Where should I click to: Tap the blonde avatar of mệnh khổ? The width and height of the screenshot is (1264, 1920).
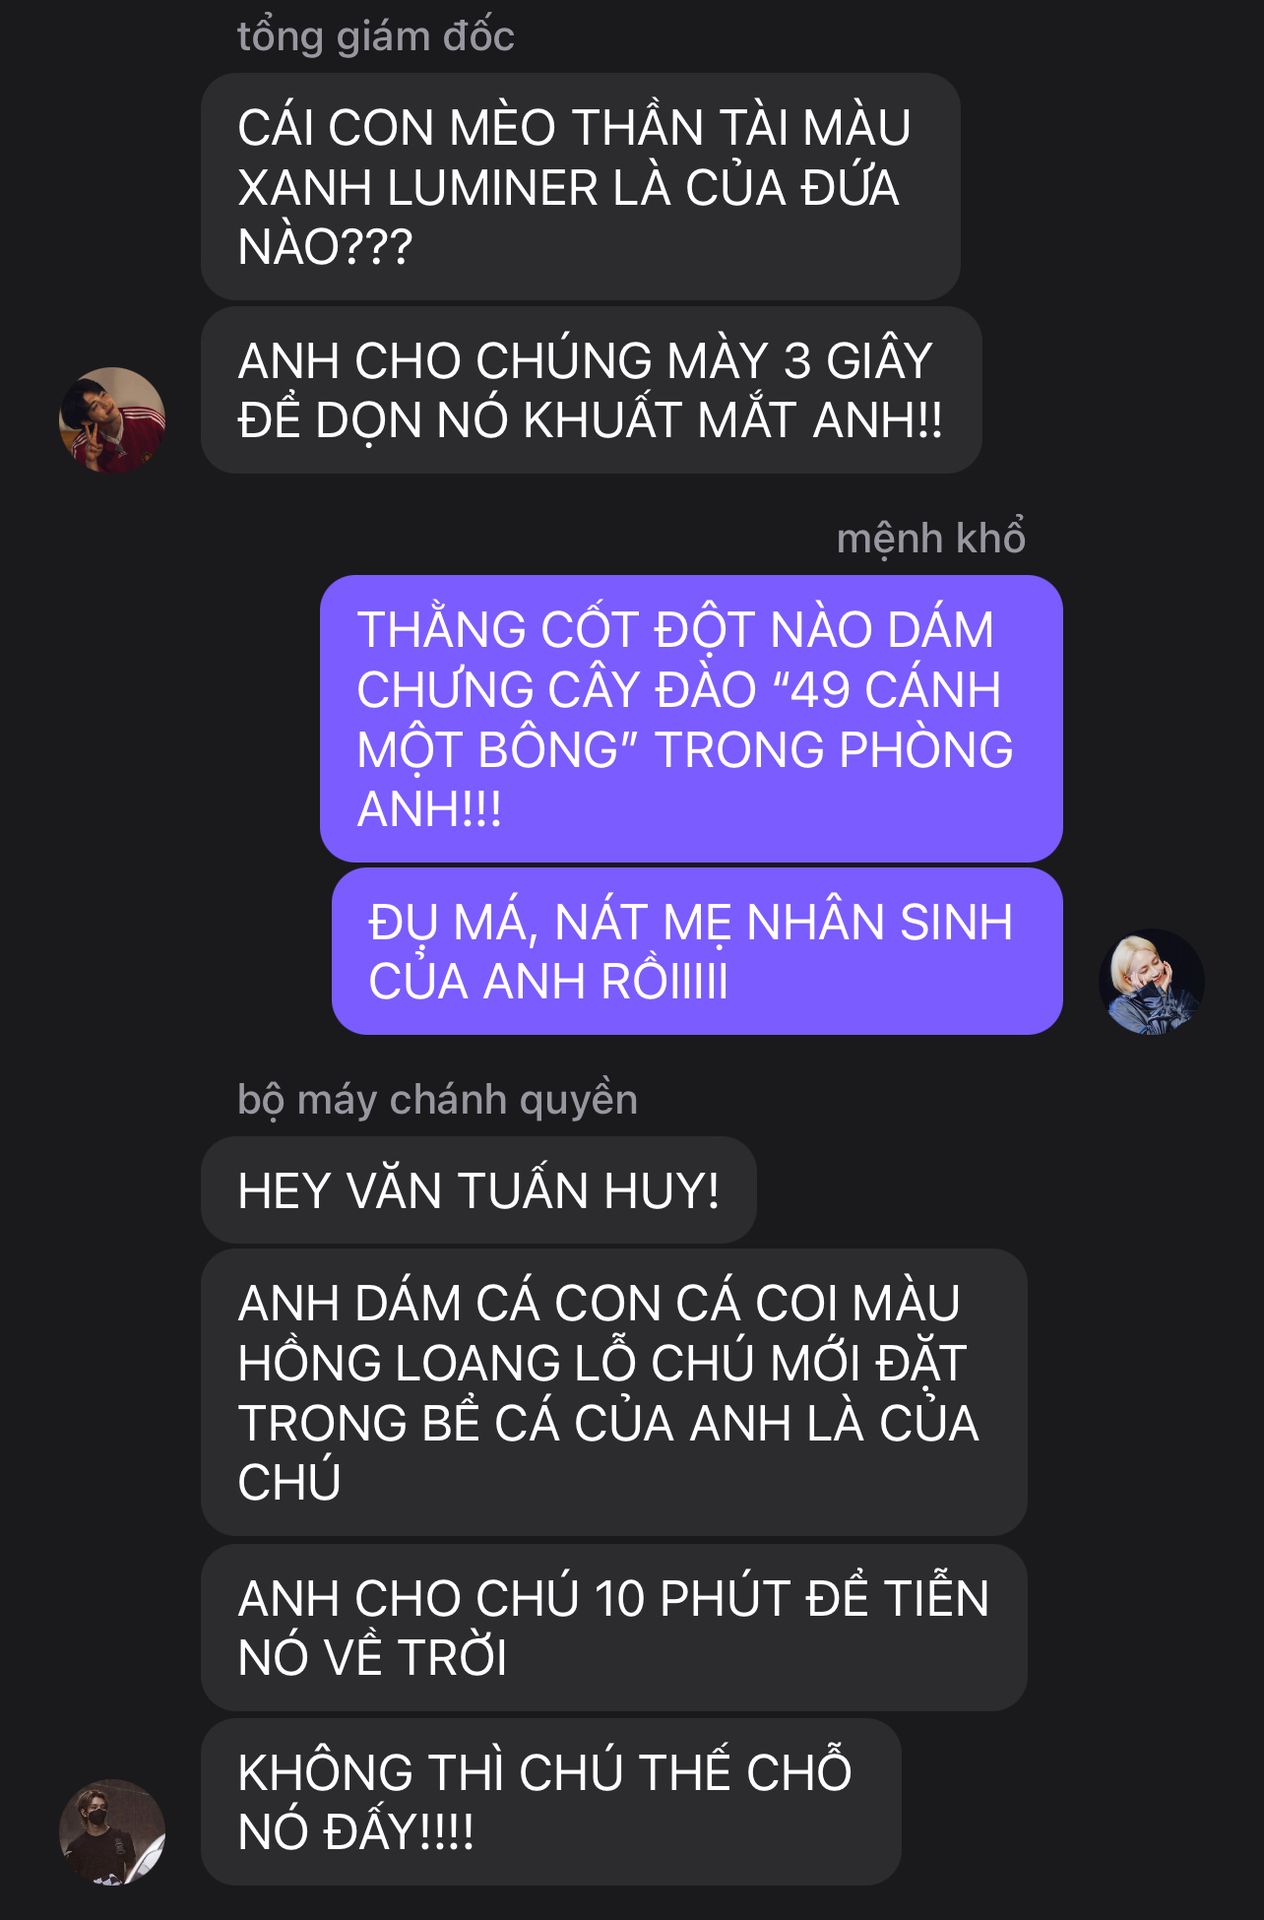click(1151, 981)
